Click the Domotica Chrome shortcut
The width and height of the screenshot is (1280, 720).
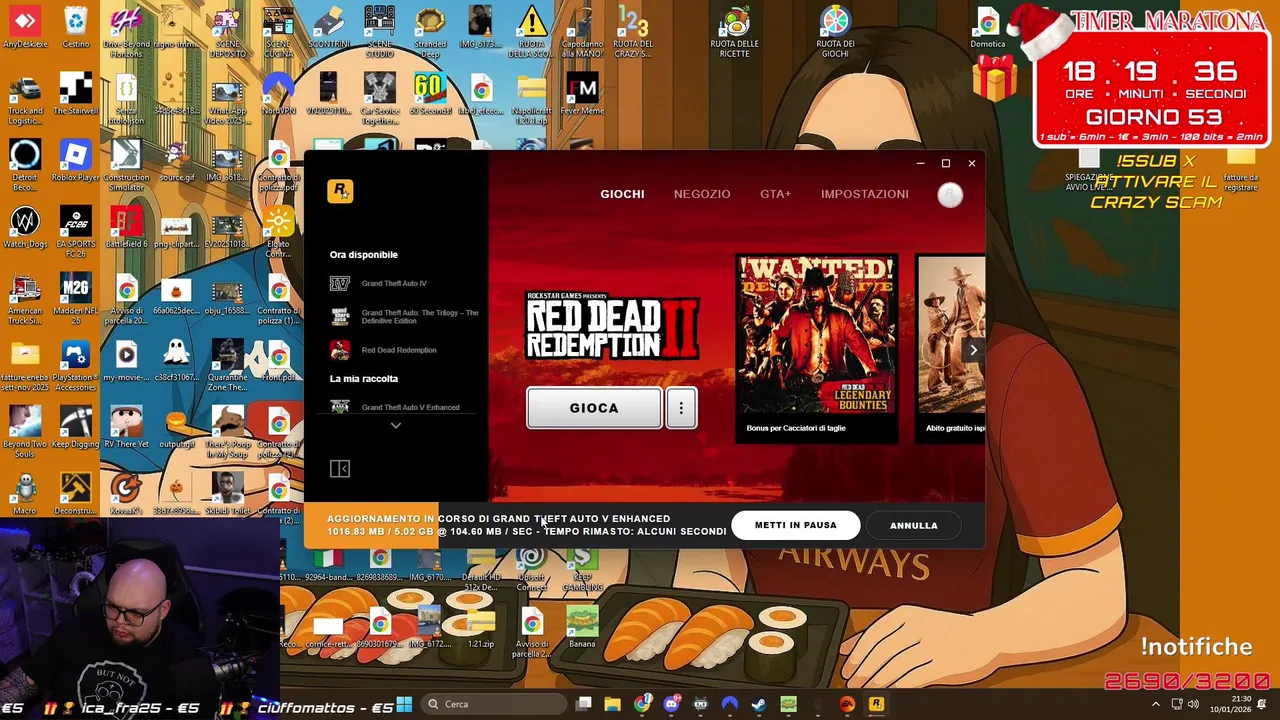click(988, 28)
